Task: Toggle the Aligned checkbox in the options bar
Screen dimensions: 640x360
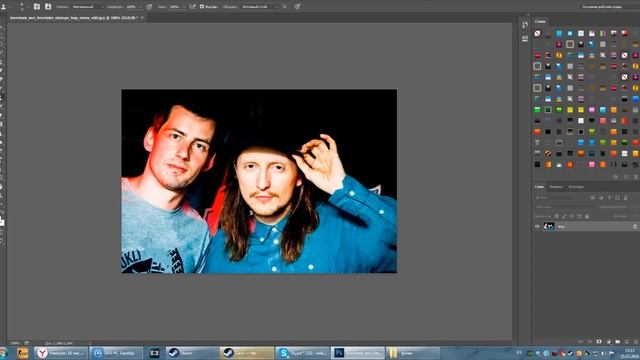Action: pos(202,7)
